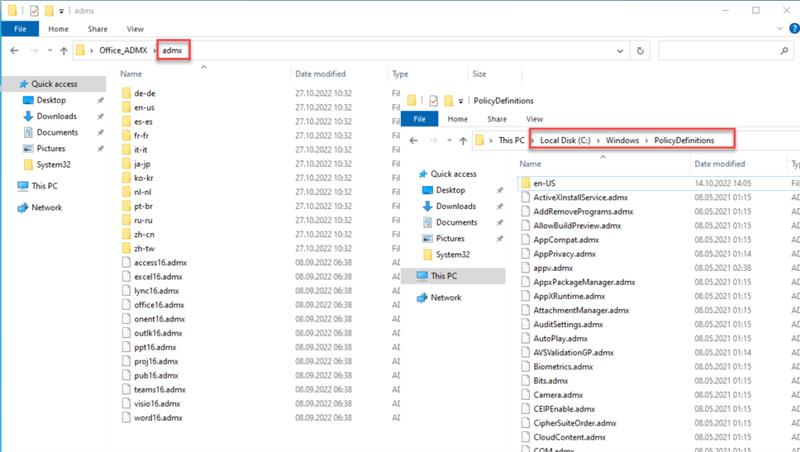Click the Up arrow in the admx window
The image size is (800, 452).
tap(64, 51)
